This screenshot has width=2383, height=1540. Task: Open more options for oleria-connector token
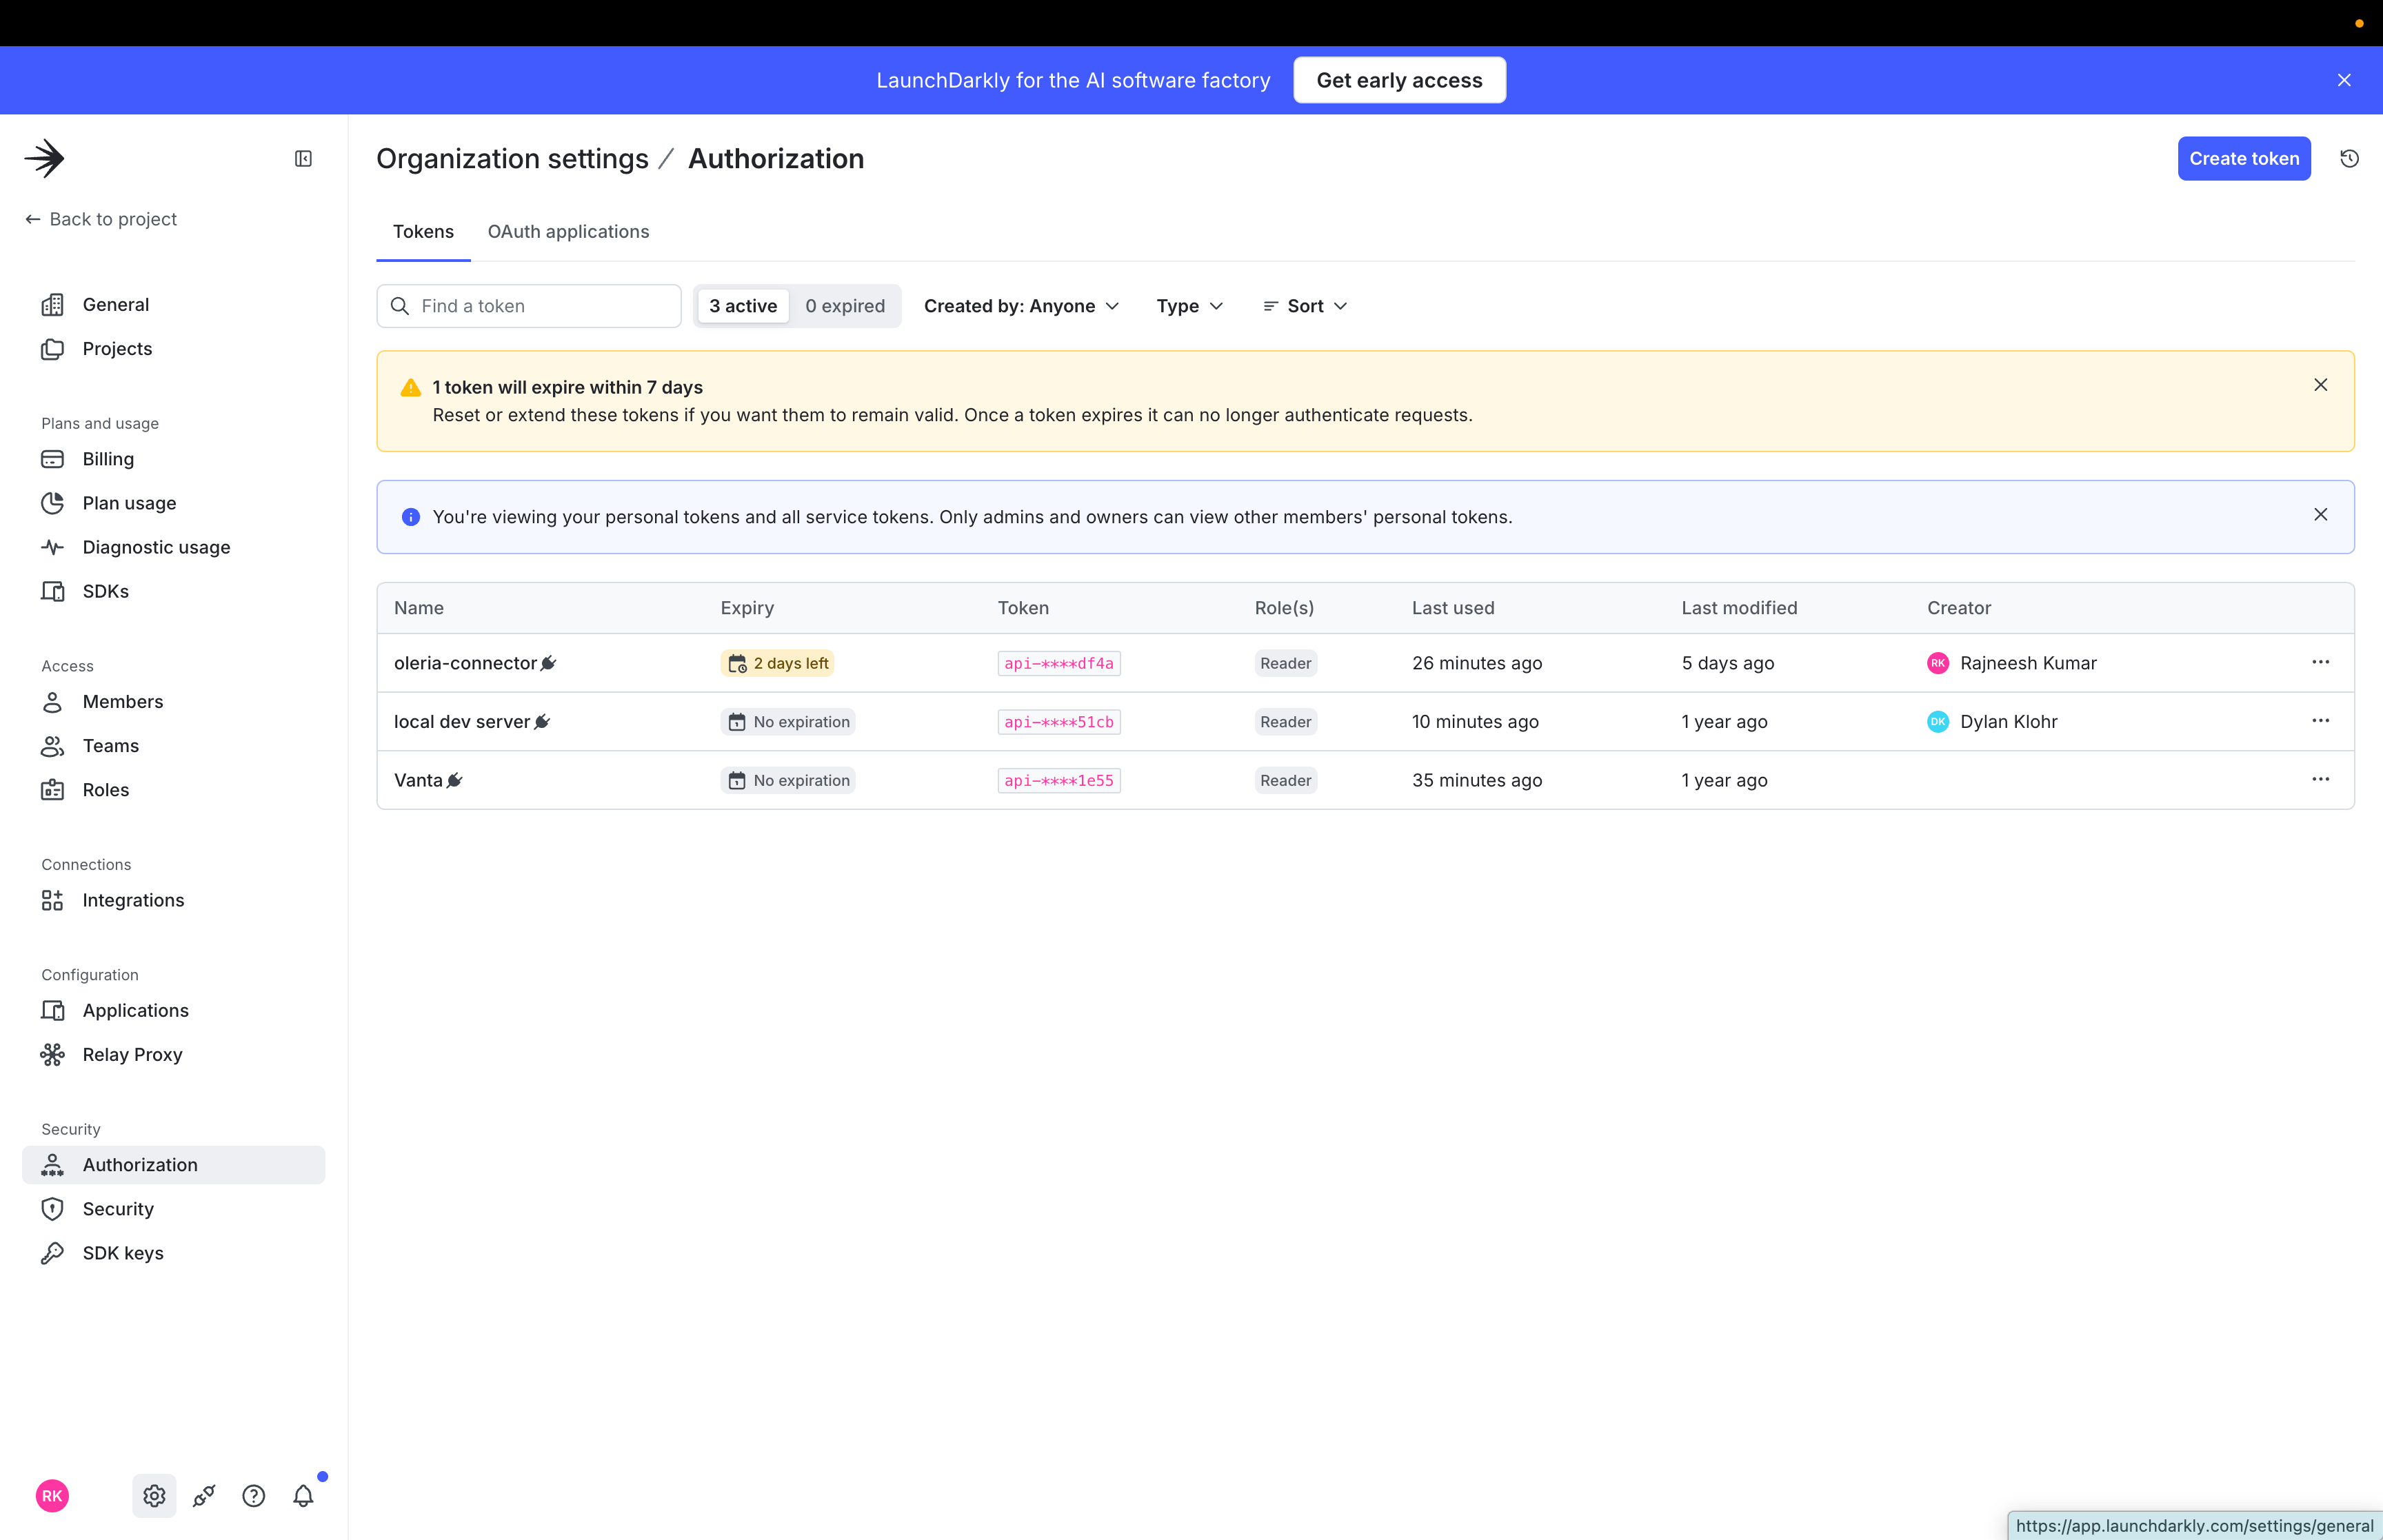point(2320,662)
